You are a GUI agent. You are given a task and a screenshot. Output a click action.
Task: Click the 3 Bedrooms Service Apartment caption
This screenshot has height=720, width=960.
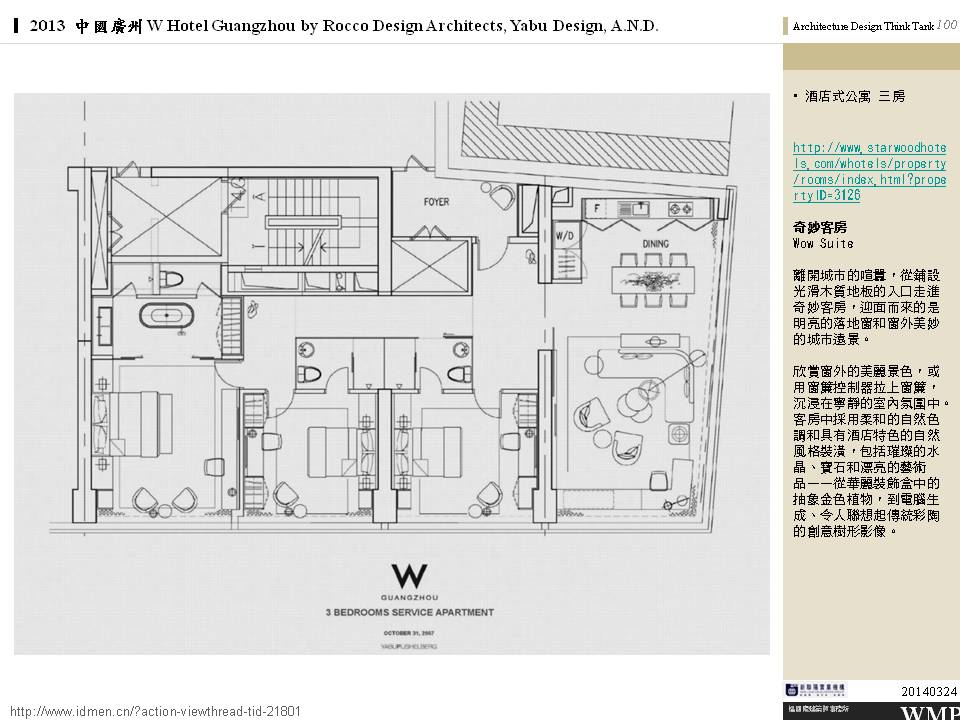point(408,611)
